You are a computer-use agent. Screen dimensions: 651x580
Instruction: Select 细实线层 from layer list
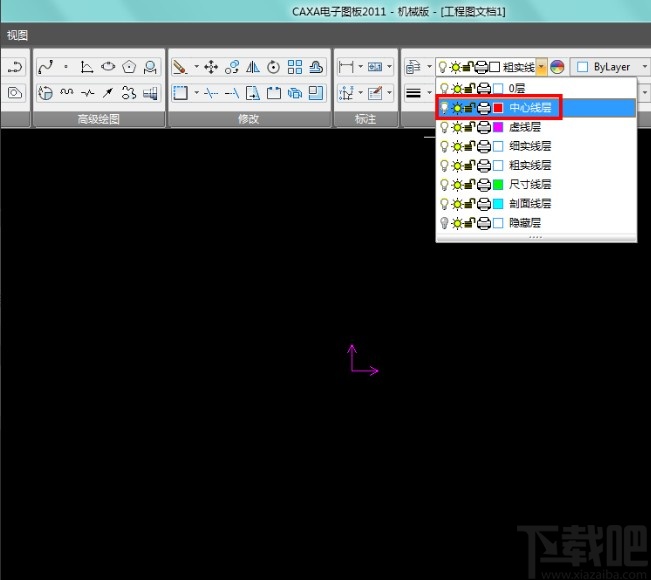coord(536,146)
